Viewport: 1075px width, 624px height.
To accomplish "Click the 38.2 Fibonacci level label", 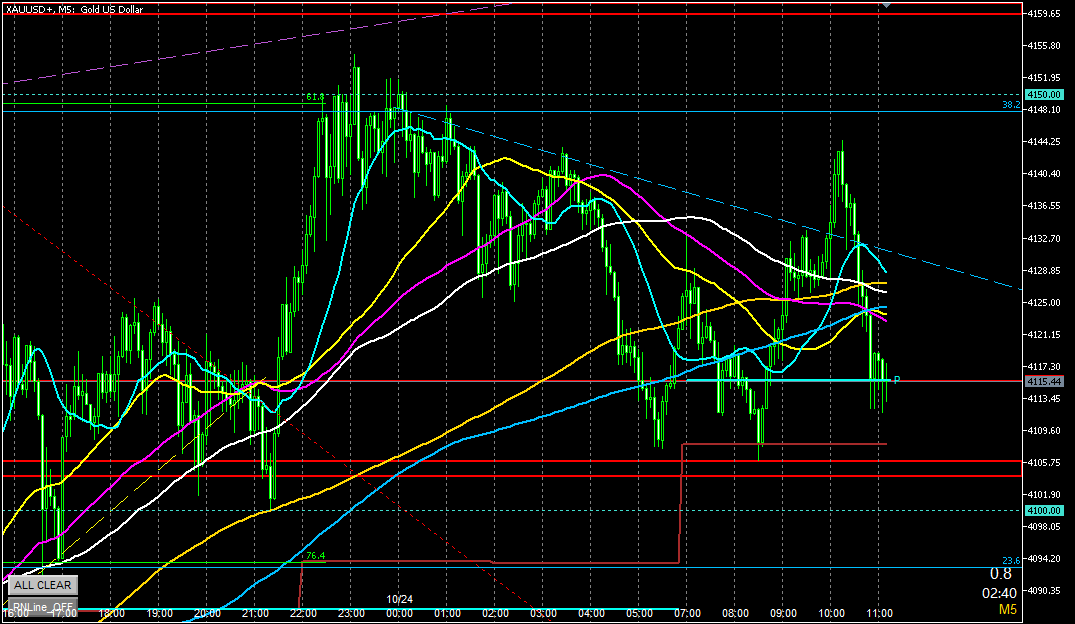I will [1010, 104].
